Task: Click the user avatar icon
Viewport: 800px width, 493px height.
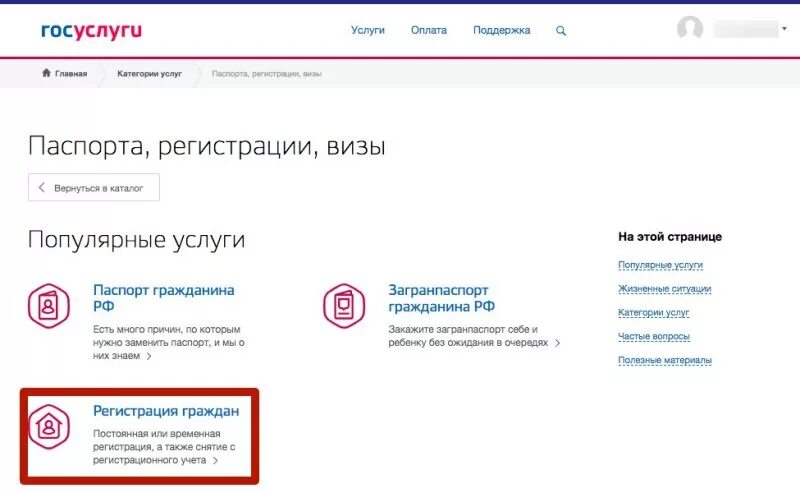Action: [x=690, y=29]
